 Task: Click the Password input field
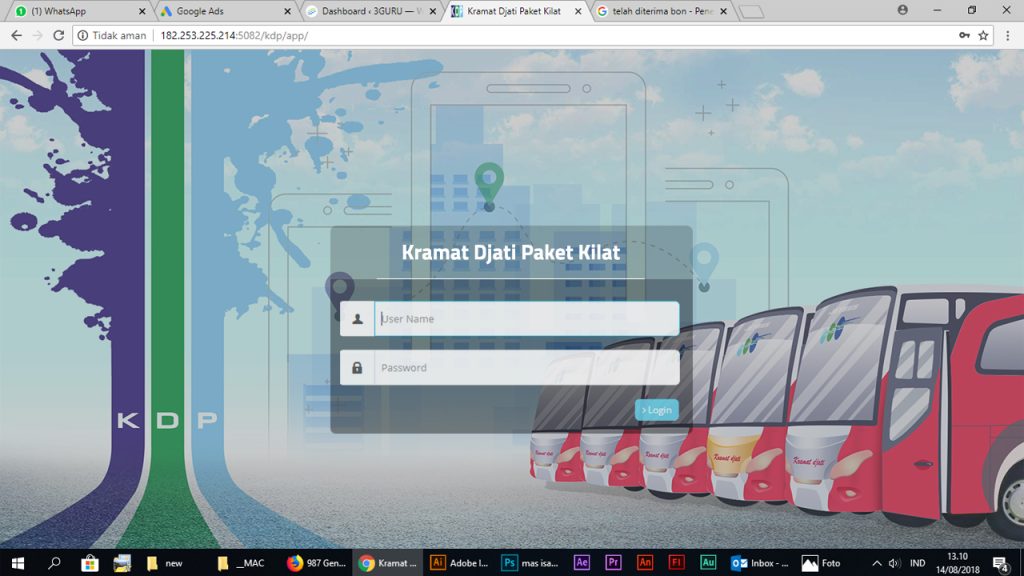(x=526, y=368)
